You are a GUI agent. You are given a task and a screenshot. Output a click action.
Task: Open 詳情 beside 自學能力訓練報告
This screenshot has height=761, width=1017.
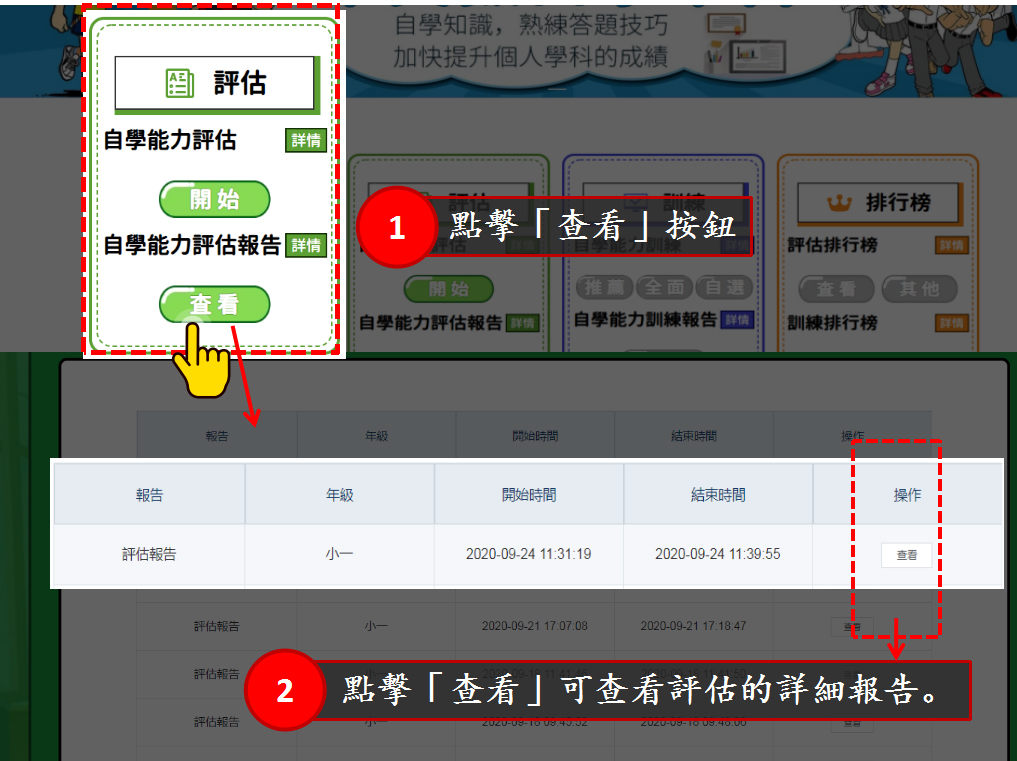point(737,320)
